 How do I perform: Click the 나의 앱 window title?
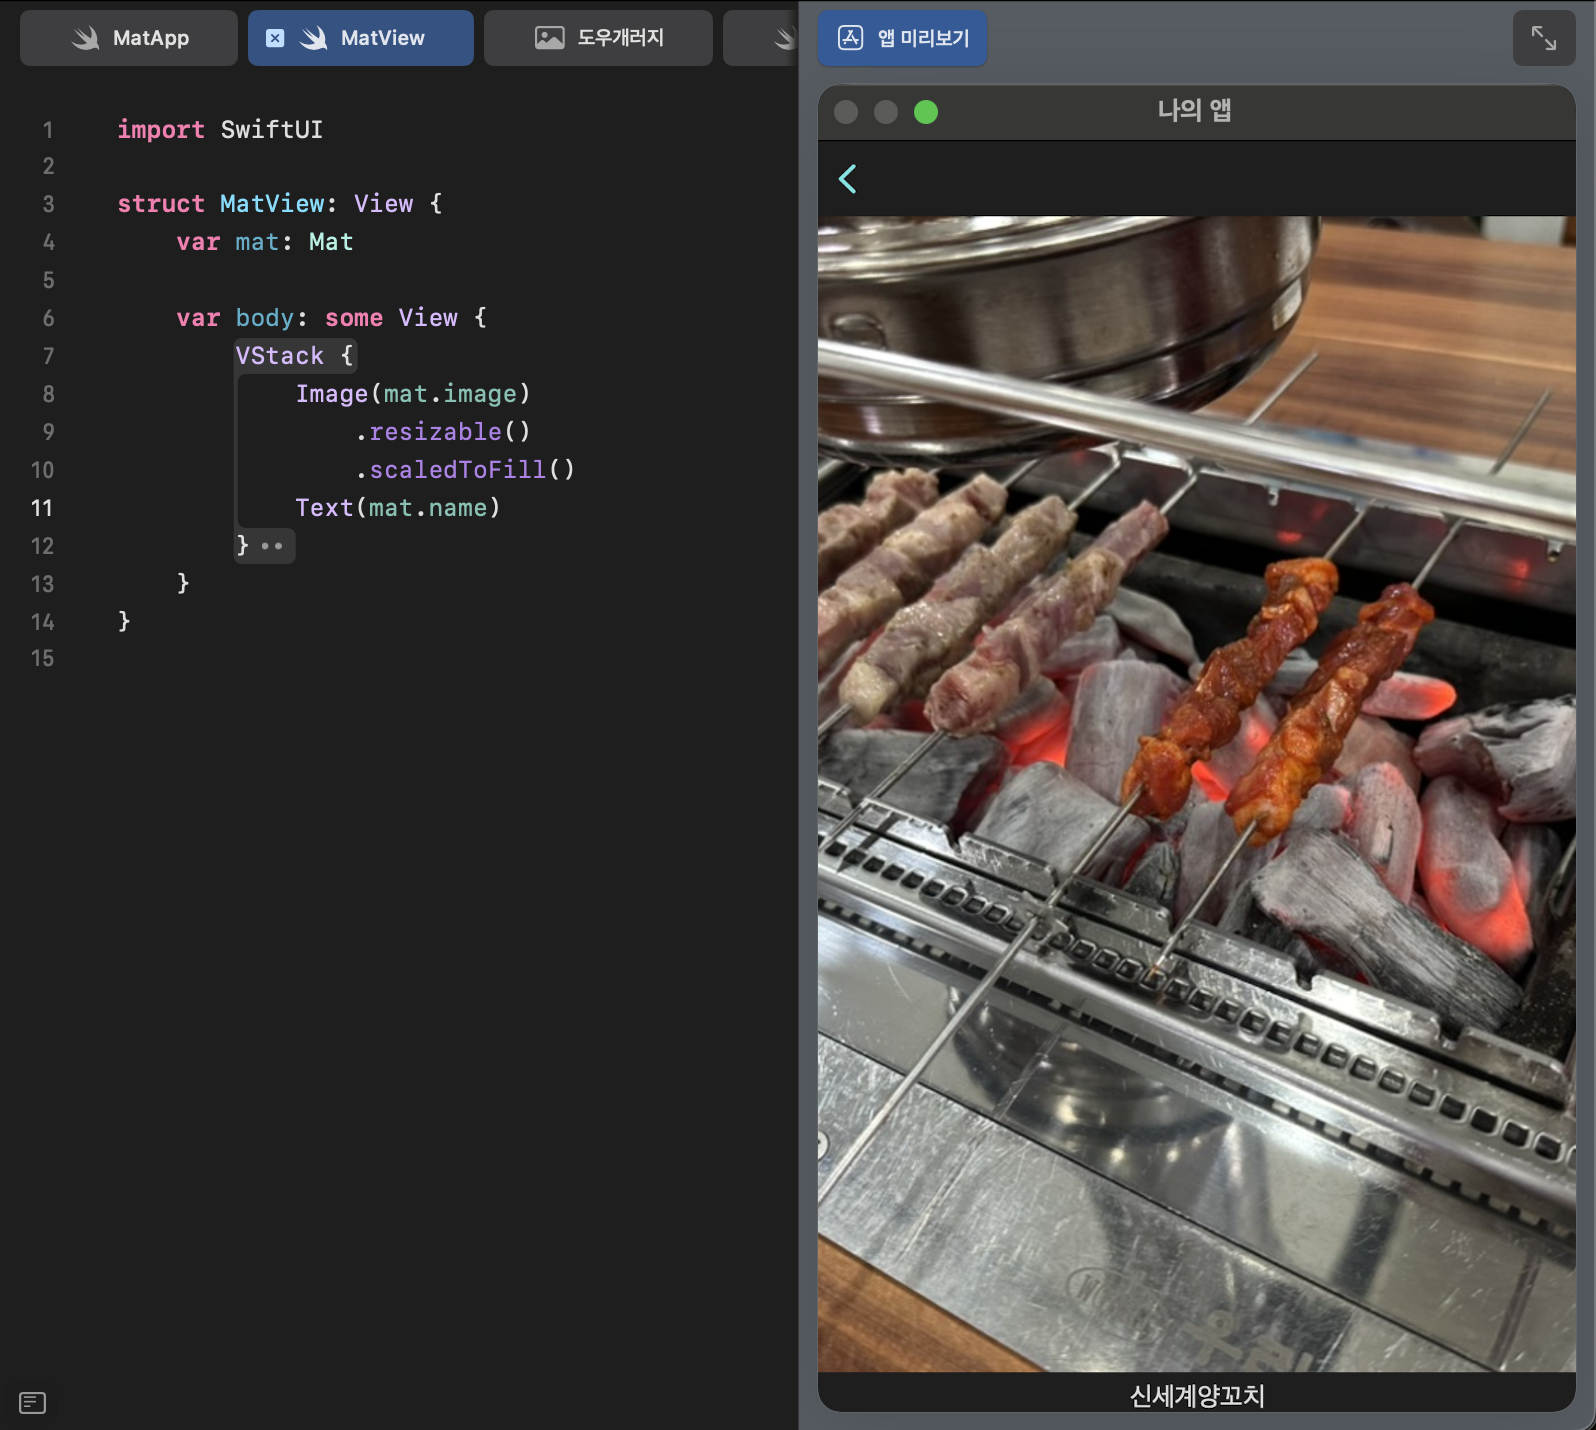tap(1194, 110)
